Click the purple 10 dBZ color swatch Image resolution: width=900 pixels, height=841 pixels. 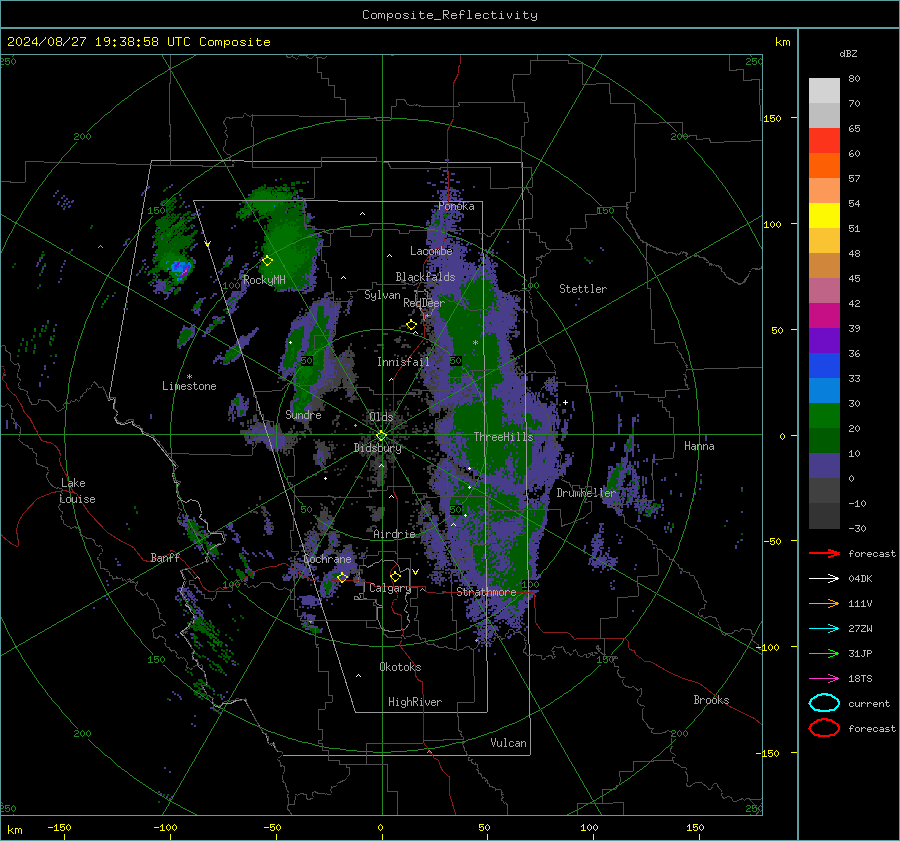click(824, 466)
